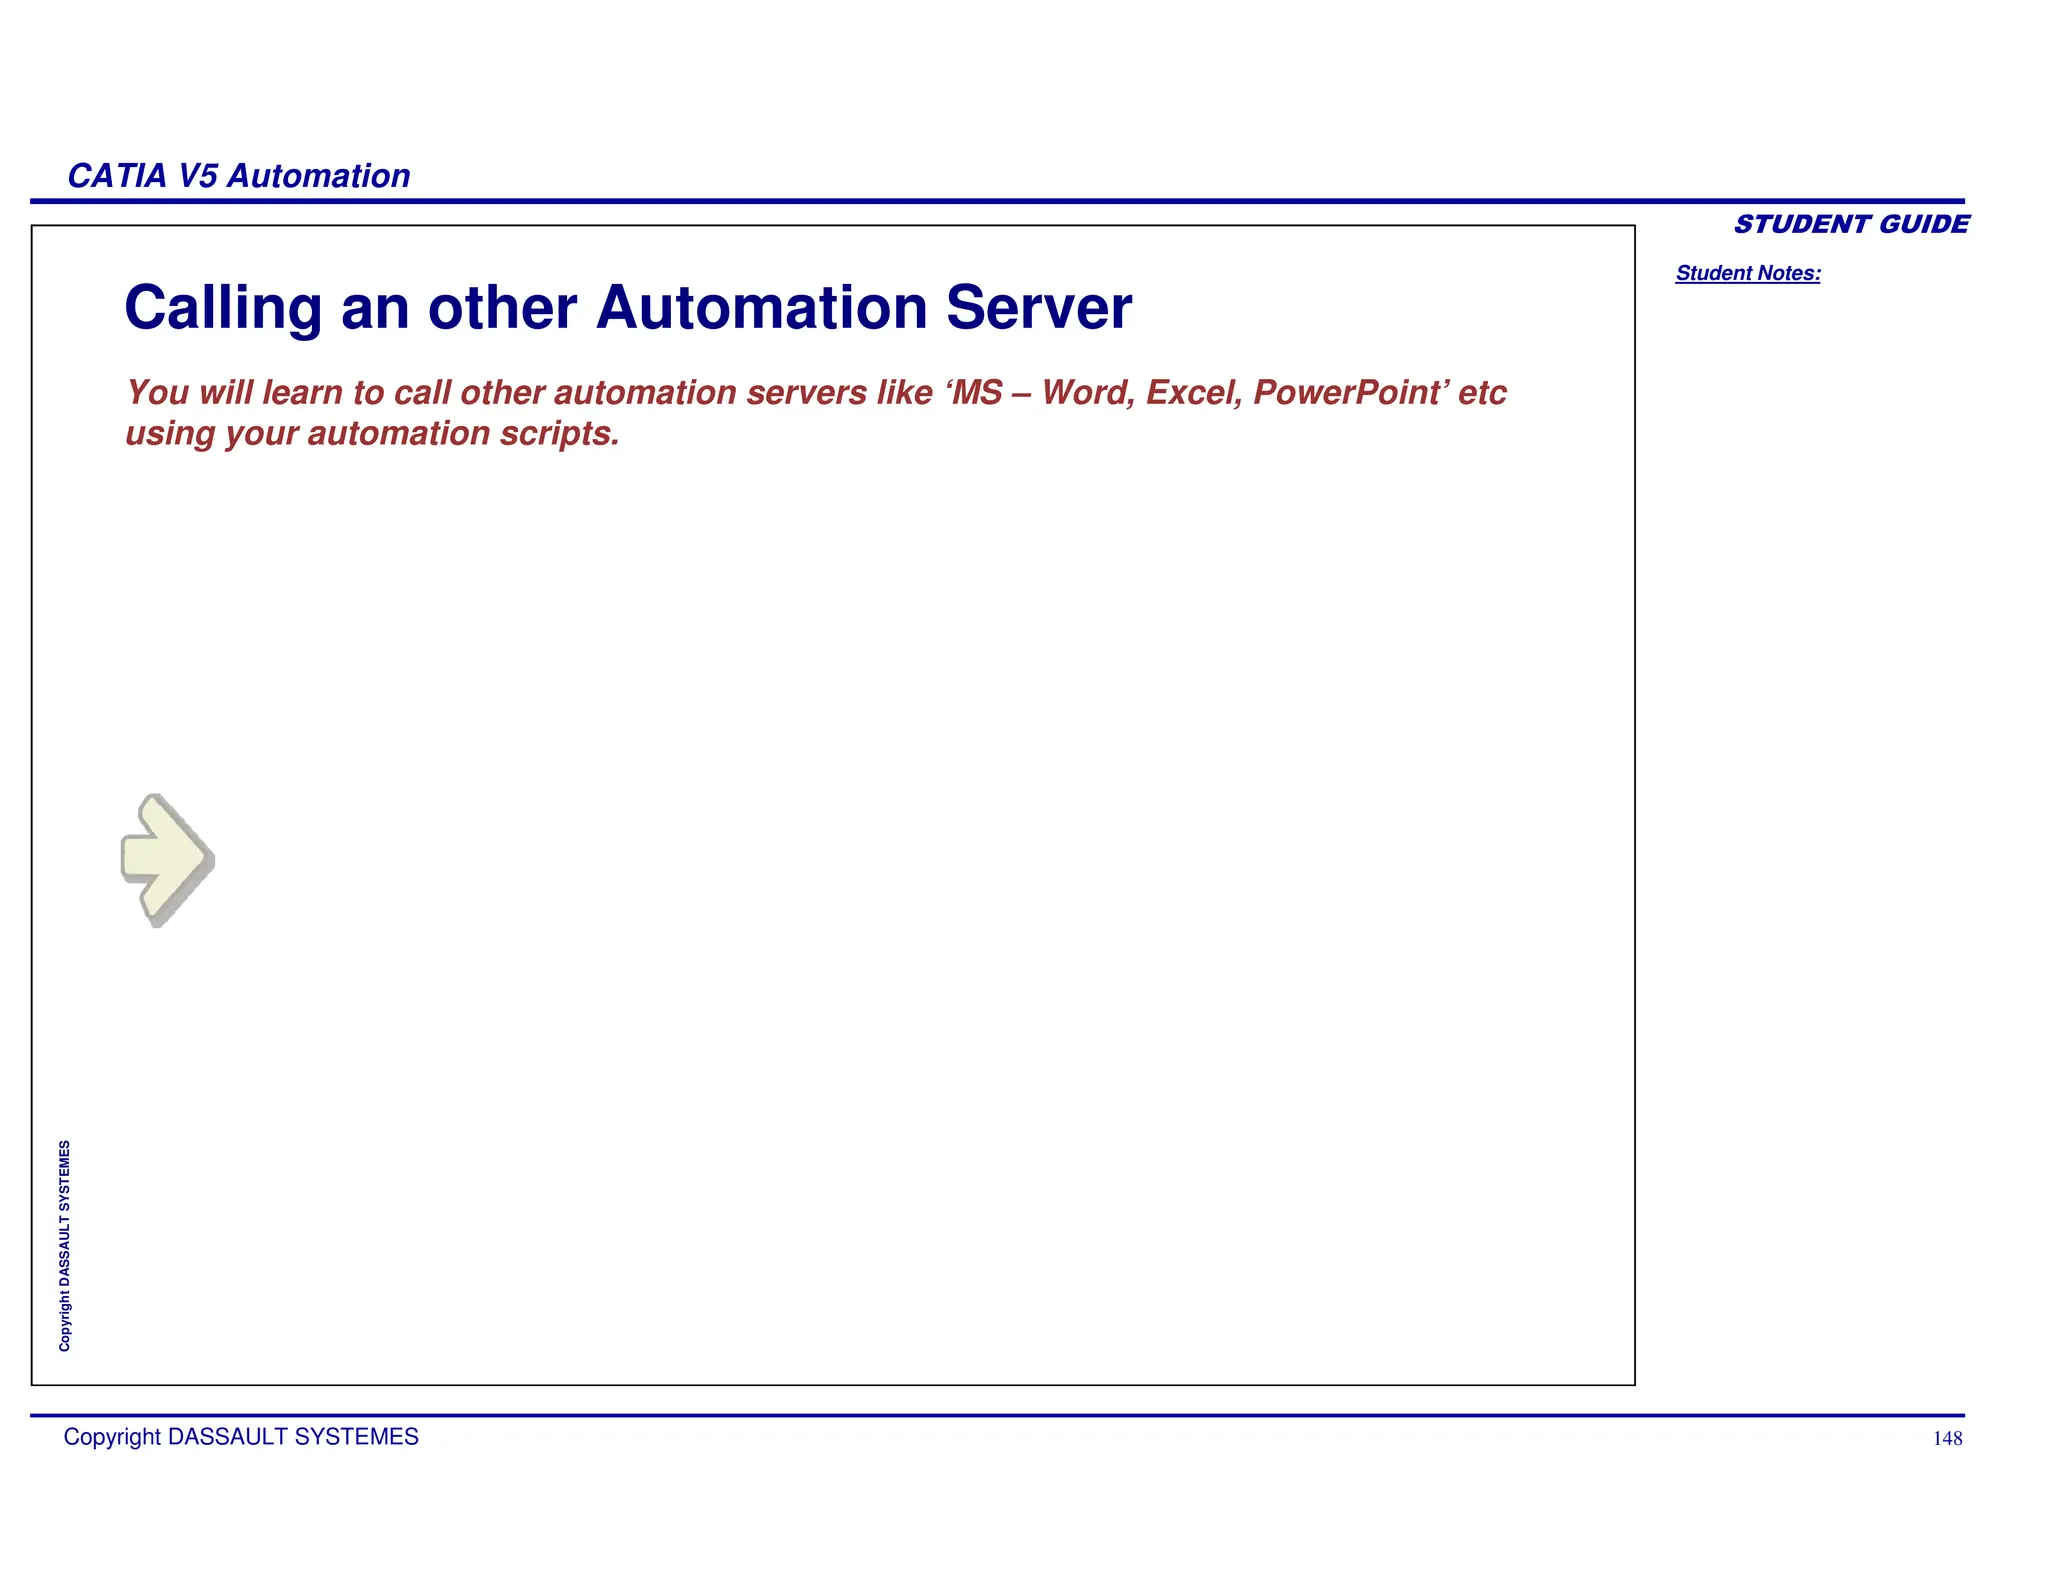Screen dimensions: 2048x1582
Task: Click the 'Calling an other Automation Server' title
Action: coord(628,307)
